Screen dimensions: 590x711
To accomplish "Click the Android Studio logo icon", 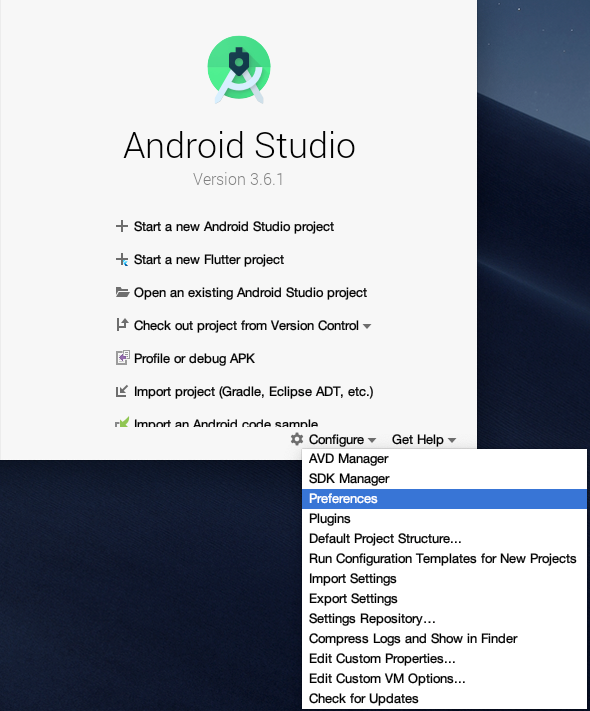I will point(239,69).
